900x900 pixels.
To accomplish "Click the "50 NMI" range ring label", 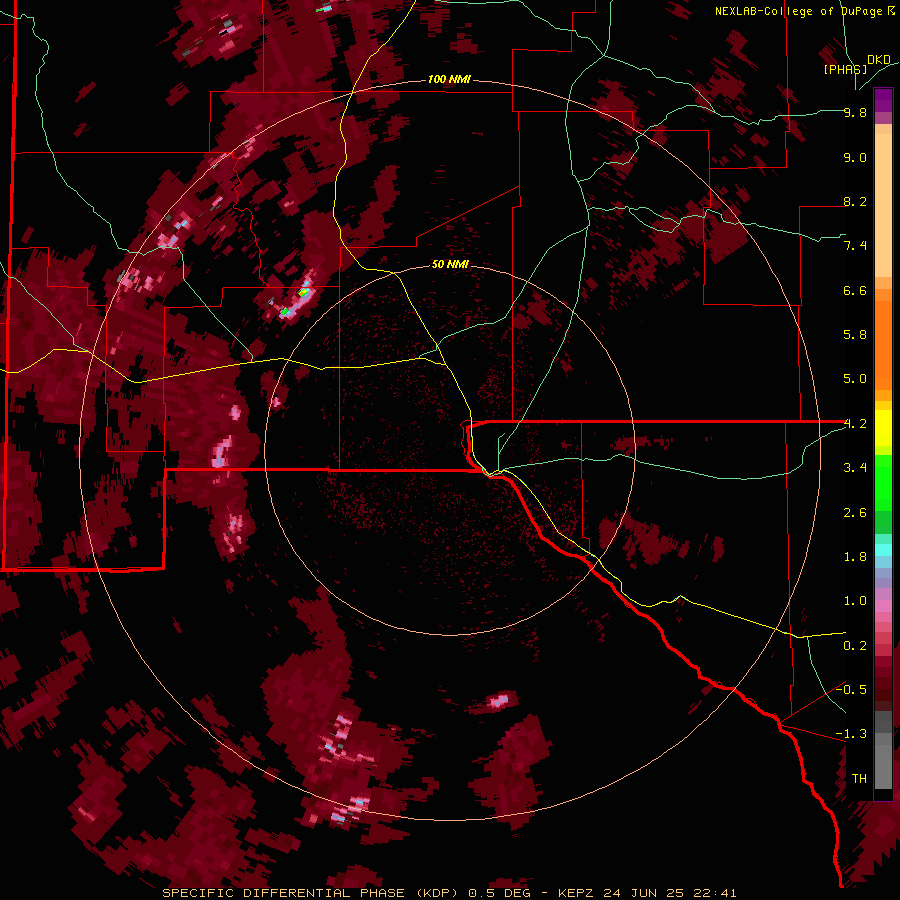I will (450, 265).
